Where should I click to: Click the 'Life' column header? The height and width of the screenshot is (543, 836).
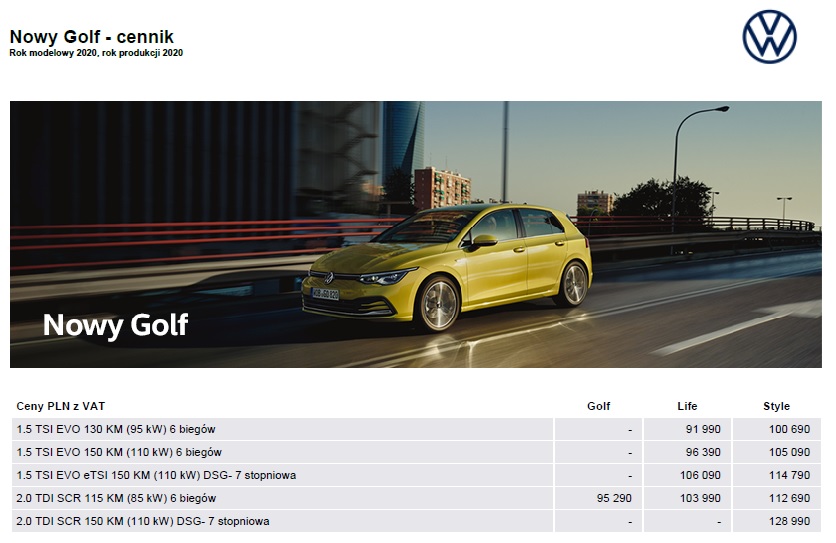[x=687, y=406]
